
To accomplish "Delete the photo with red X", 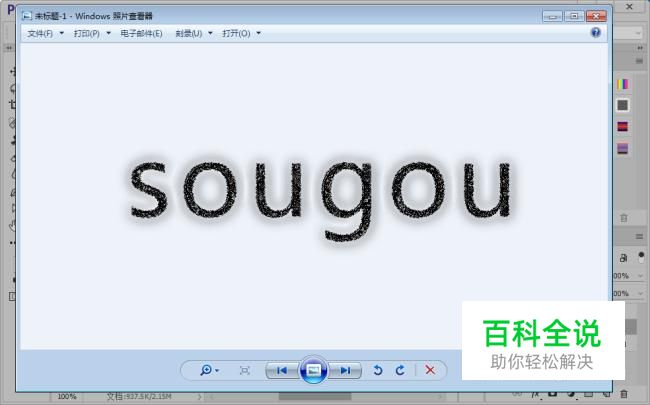I will click(430, 370).
